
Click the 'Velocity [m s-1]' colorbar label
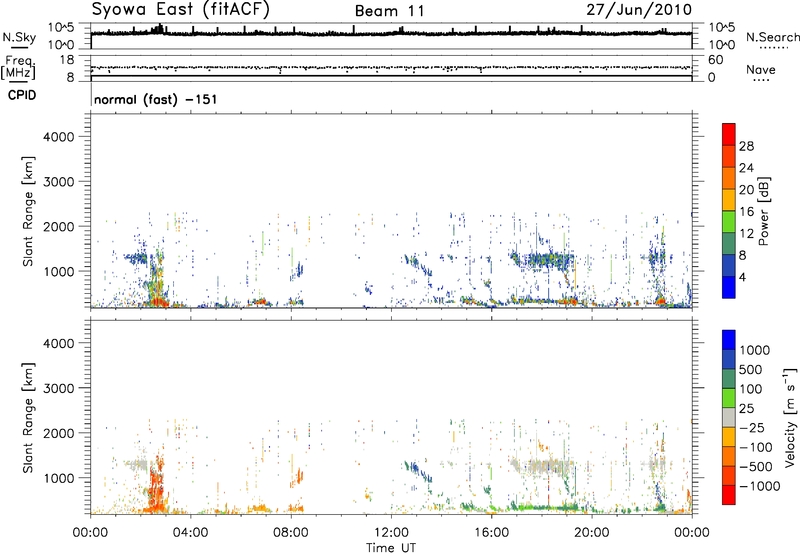point(790,417)
